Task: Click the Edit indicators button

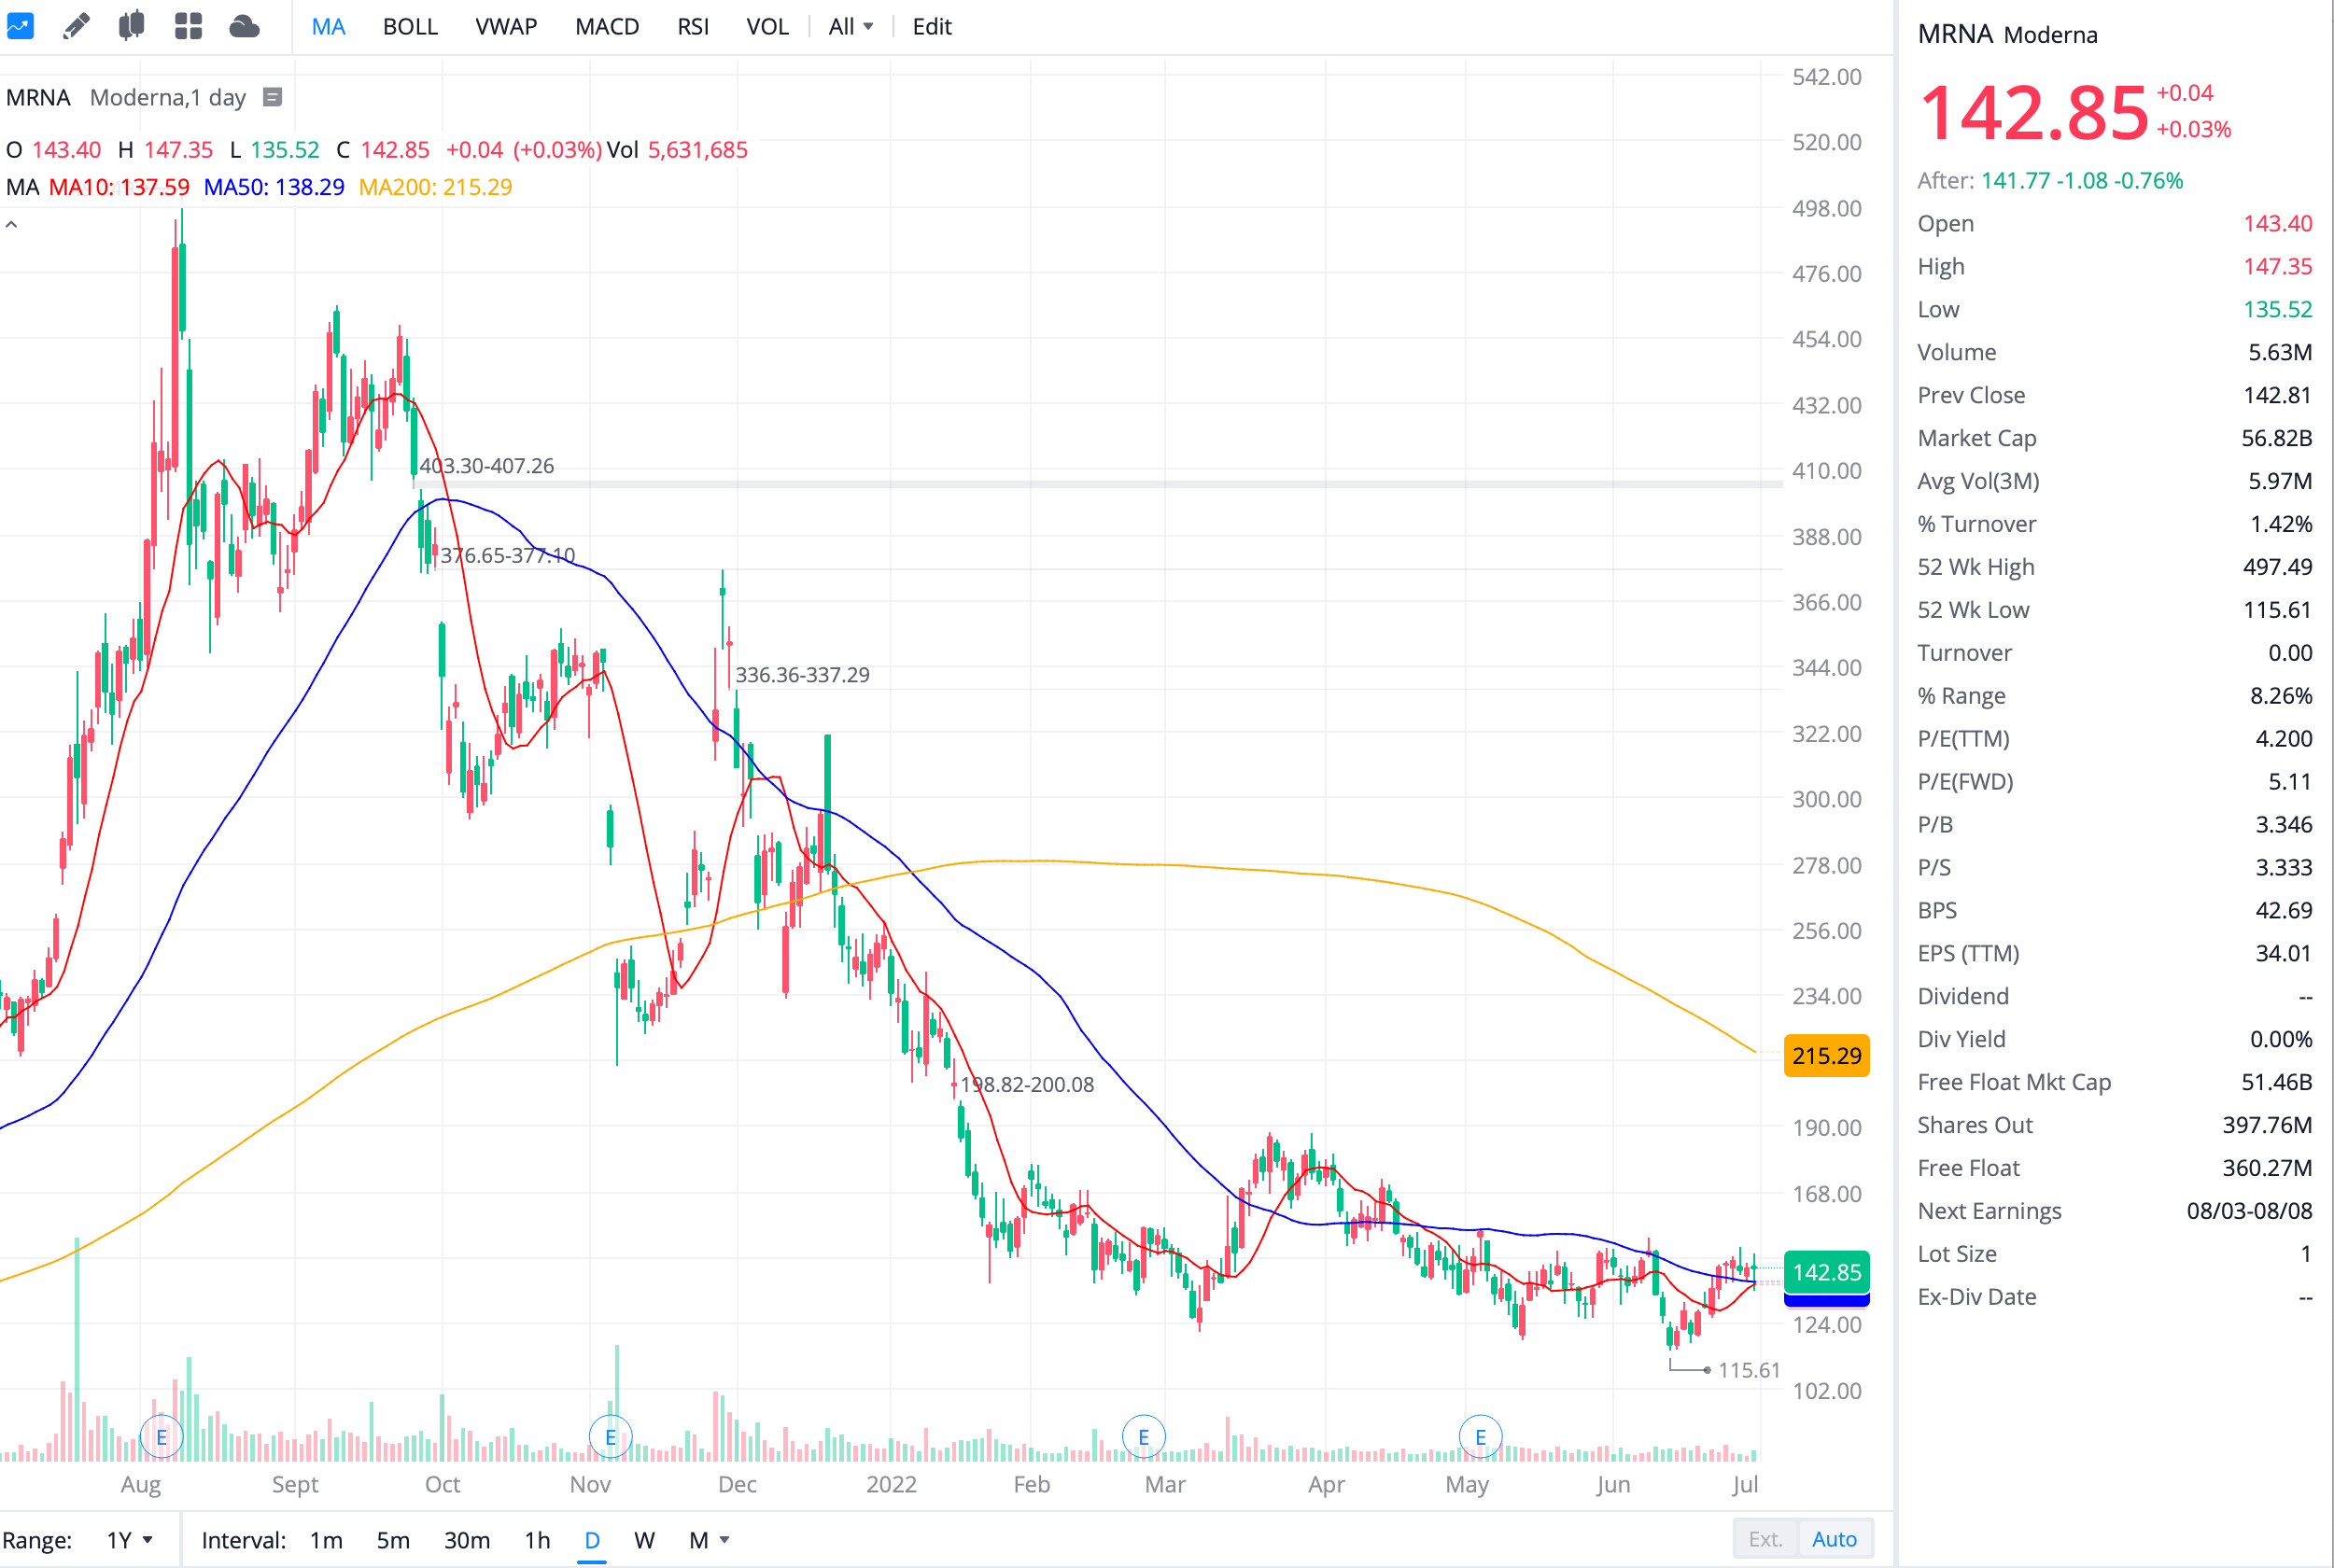Action: (x=931, y=27)
